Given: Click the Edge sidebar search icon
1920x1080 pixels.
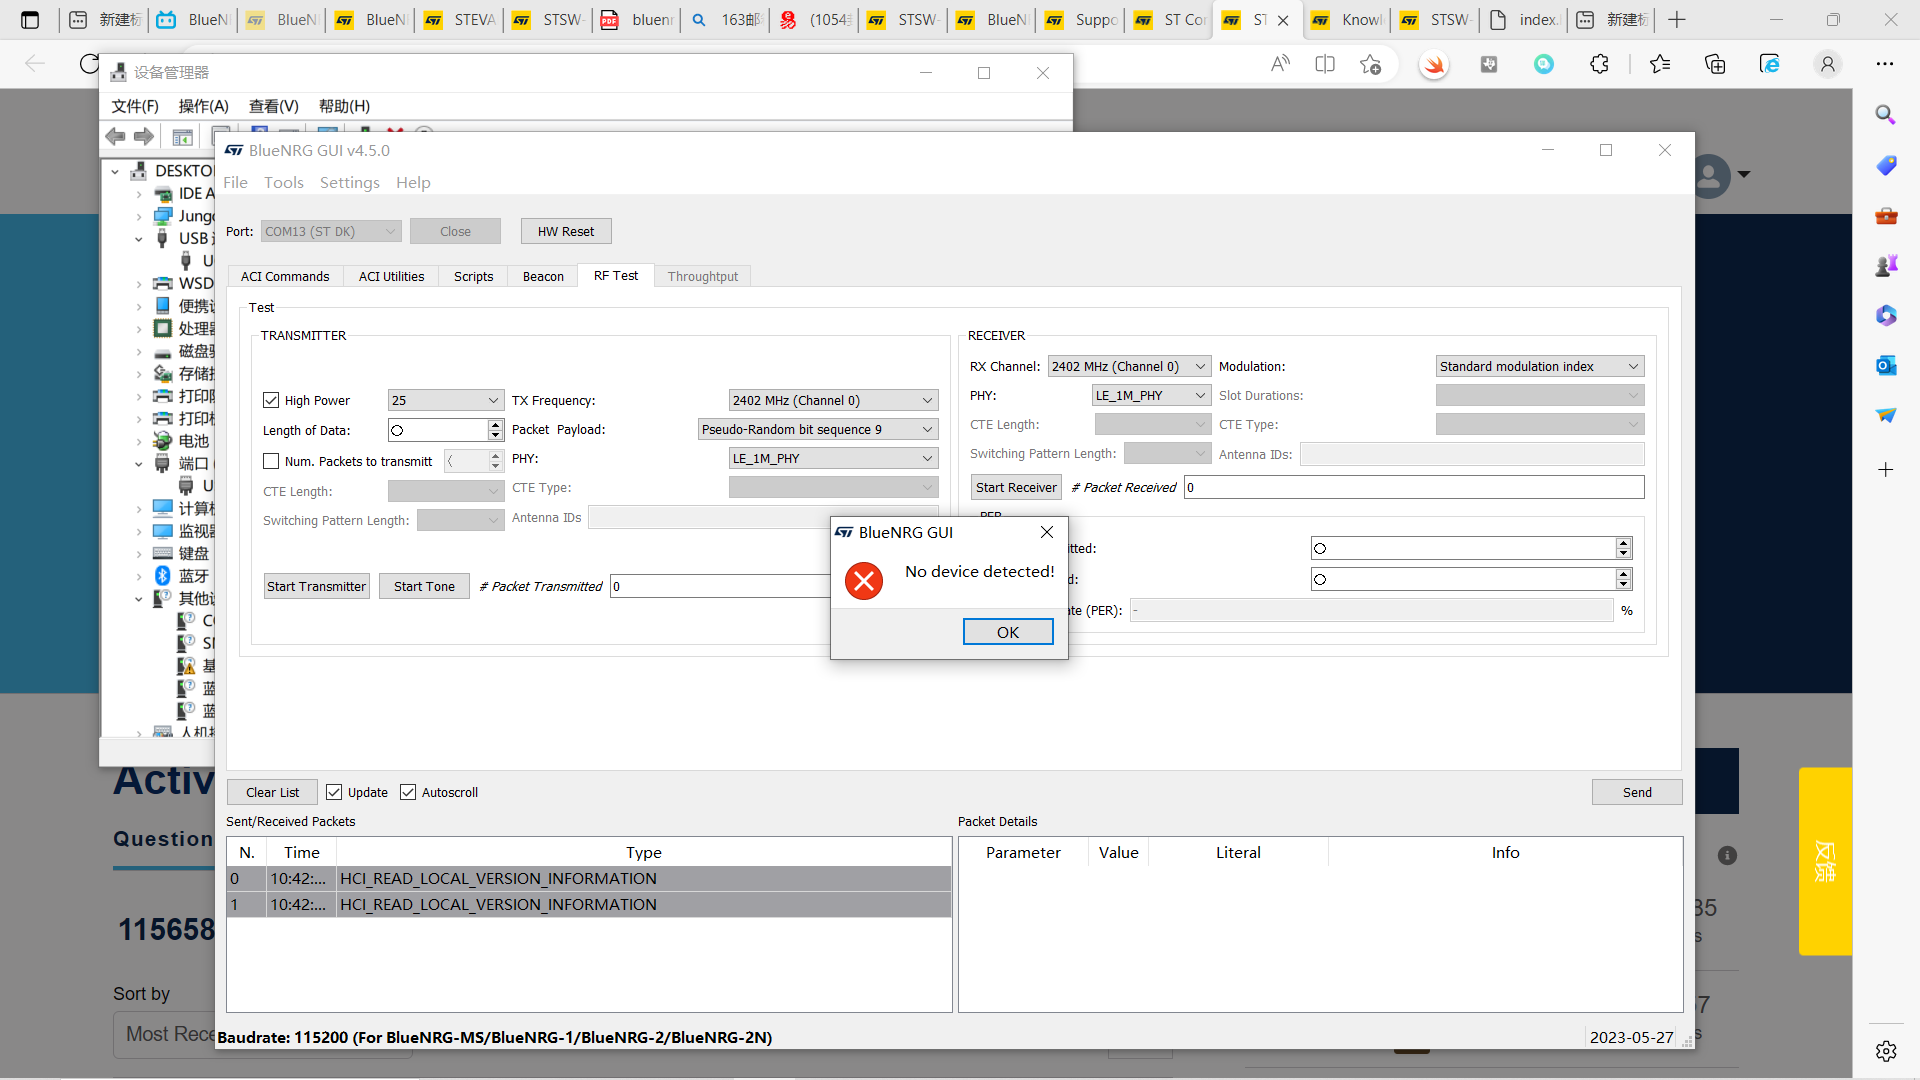Looking at the screenshot, I should tap(1885, 115).
